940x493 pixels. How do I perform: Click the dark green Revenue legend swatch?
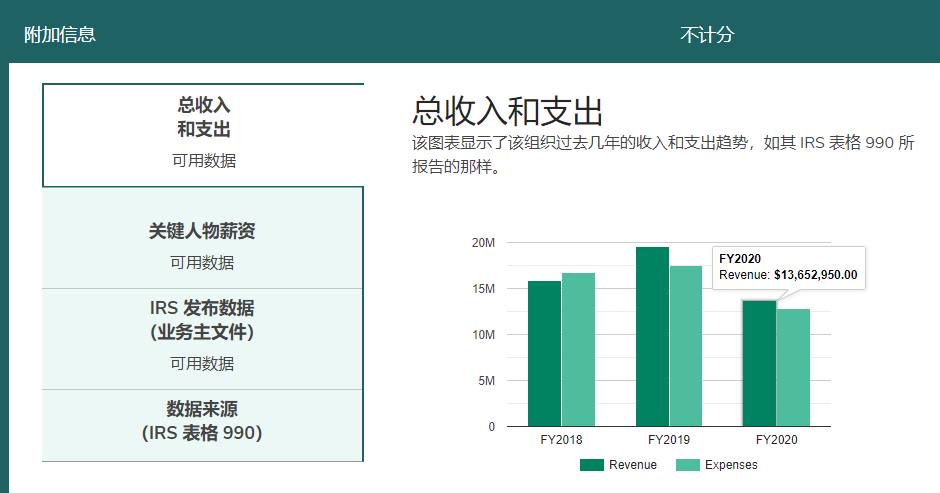[x=592, y=465]
